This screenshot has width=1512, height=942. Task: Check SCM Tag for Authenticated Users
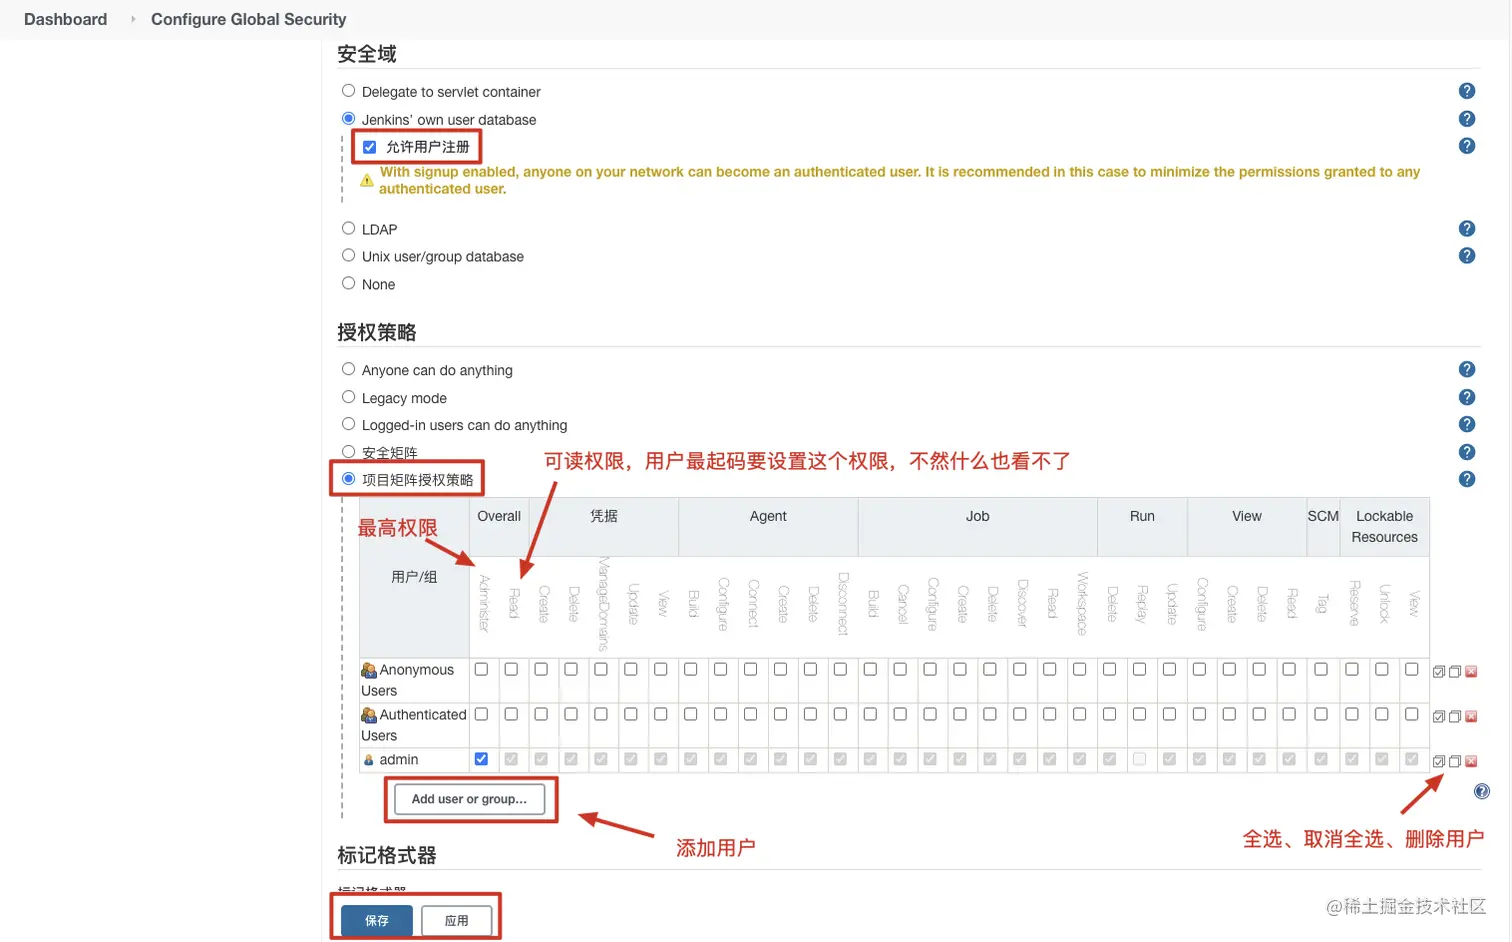[1321, 714]
